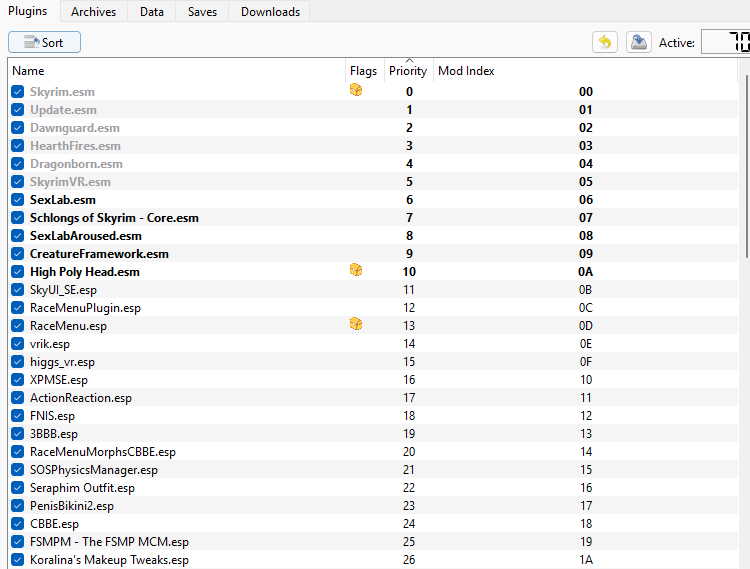Toggle the CBBE.esp checkbox
The image size is (750, 569).
click(x=18, y=524)
